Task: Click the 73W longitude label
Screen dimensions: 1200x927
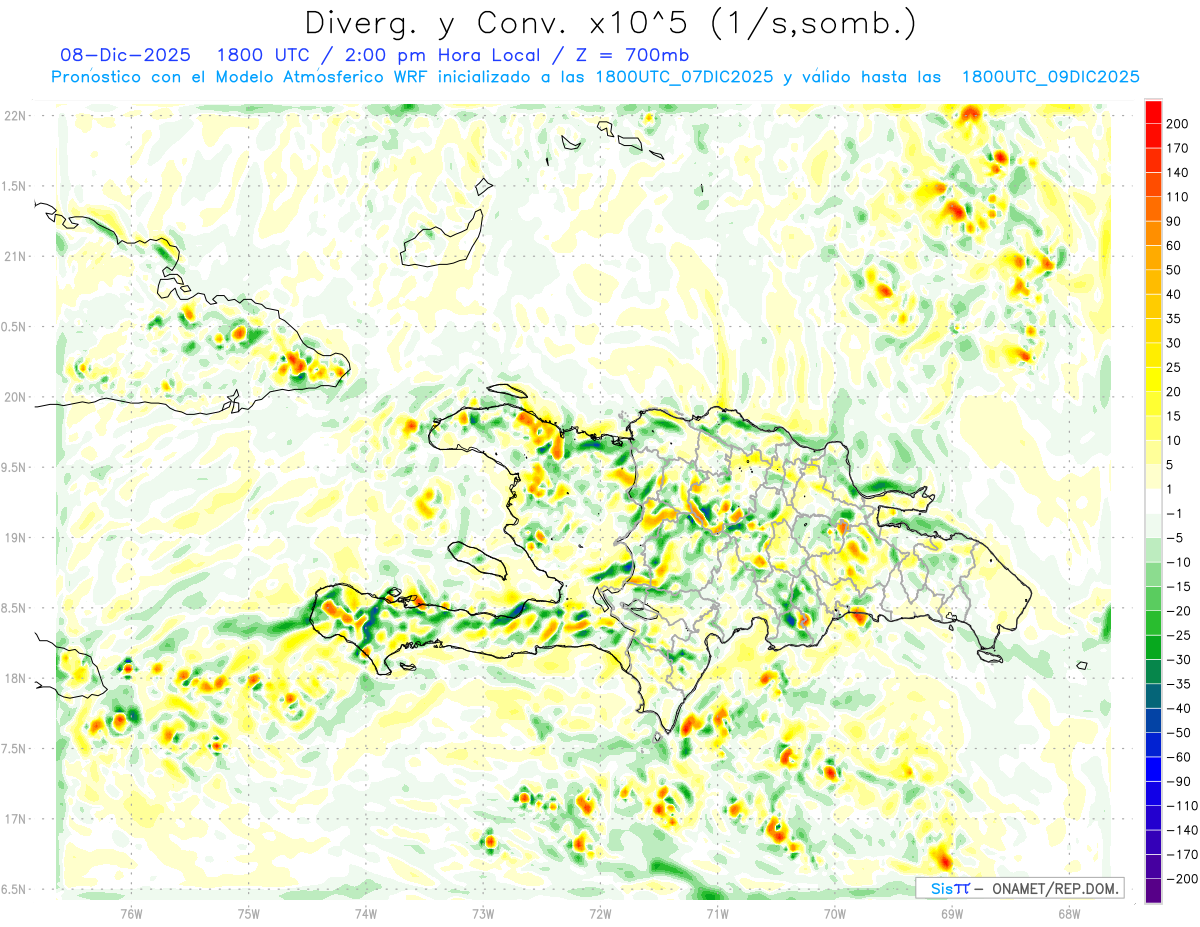Action: (x=483, y=912)
